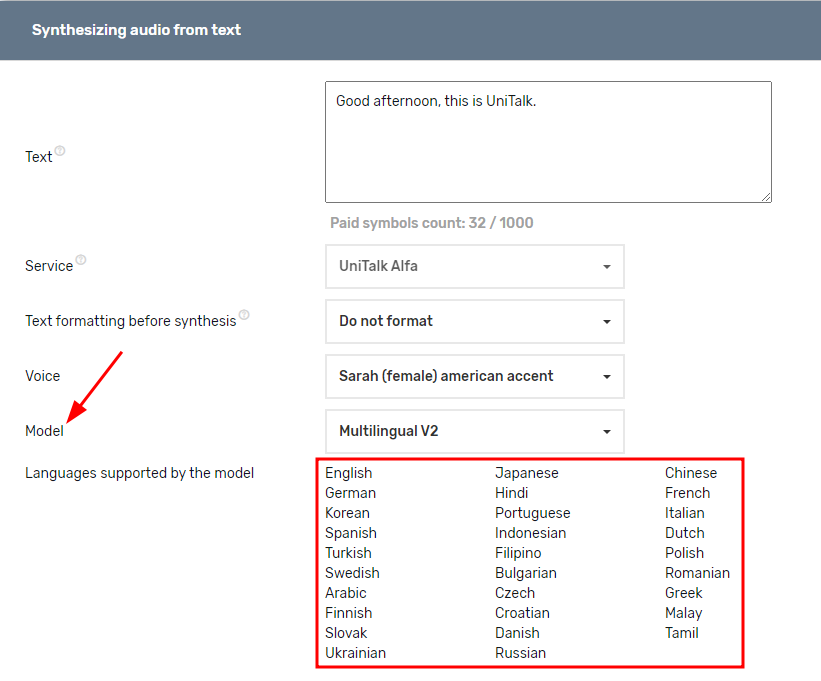Click the Paid symbols count text
This screenshot has width=821, height=681.
click(432, 223)
